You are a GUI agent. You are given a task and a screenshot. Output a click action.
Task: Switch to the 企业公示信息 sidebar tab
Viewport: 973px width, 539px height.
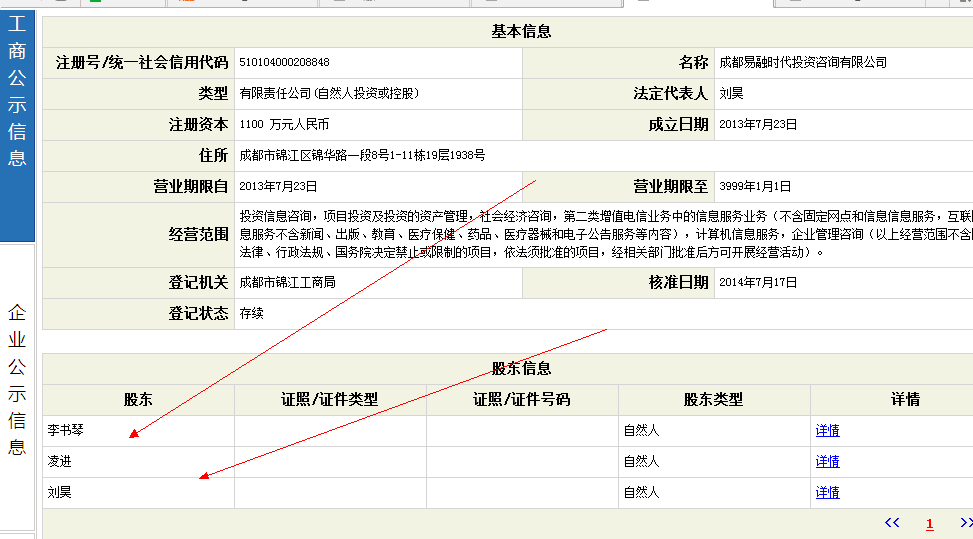click(x=17, y=380)
